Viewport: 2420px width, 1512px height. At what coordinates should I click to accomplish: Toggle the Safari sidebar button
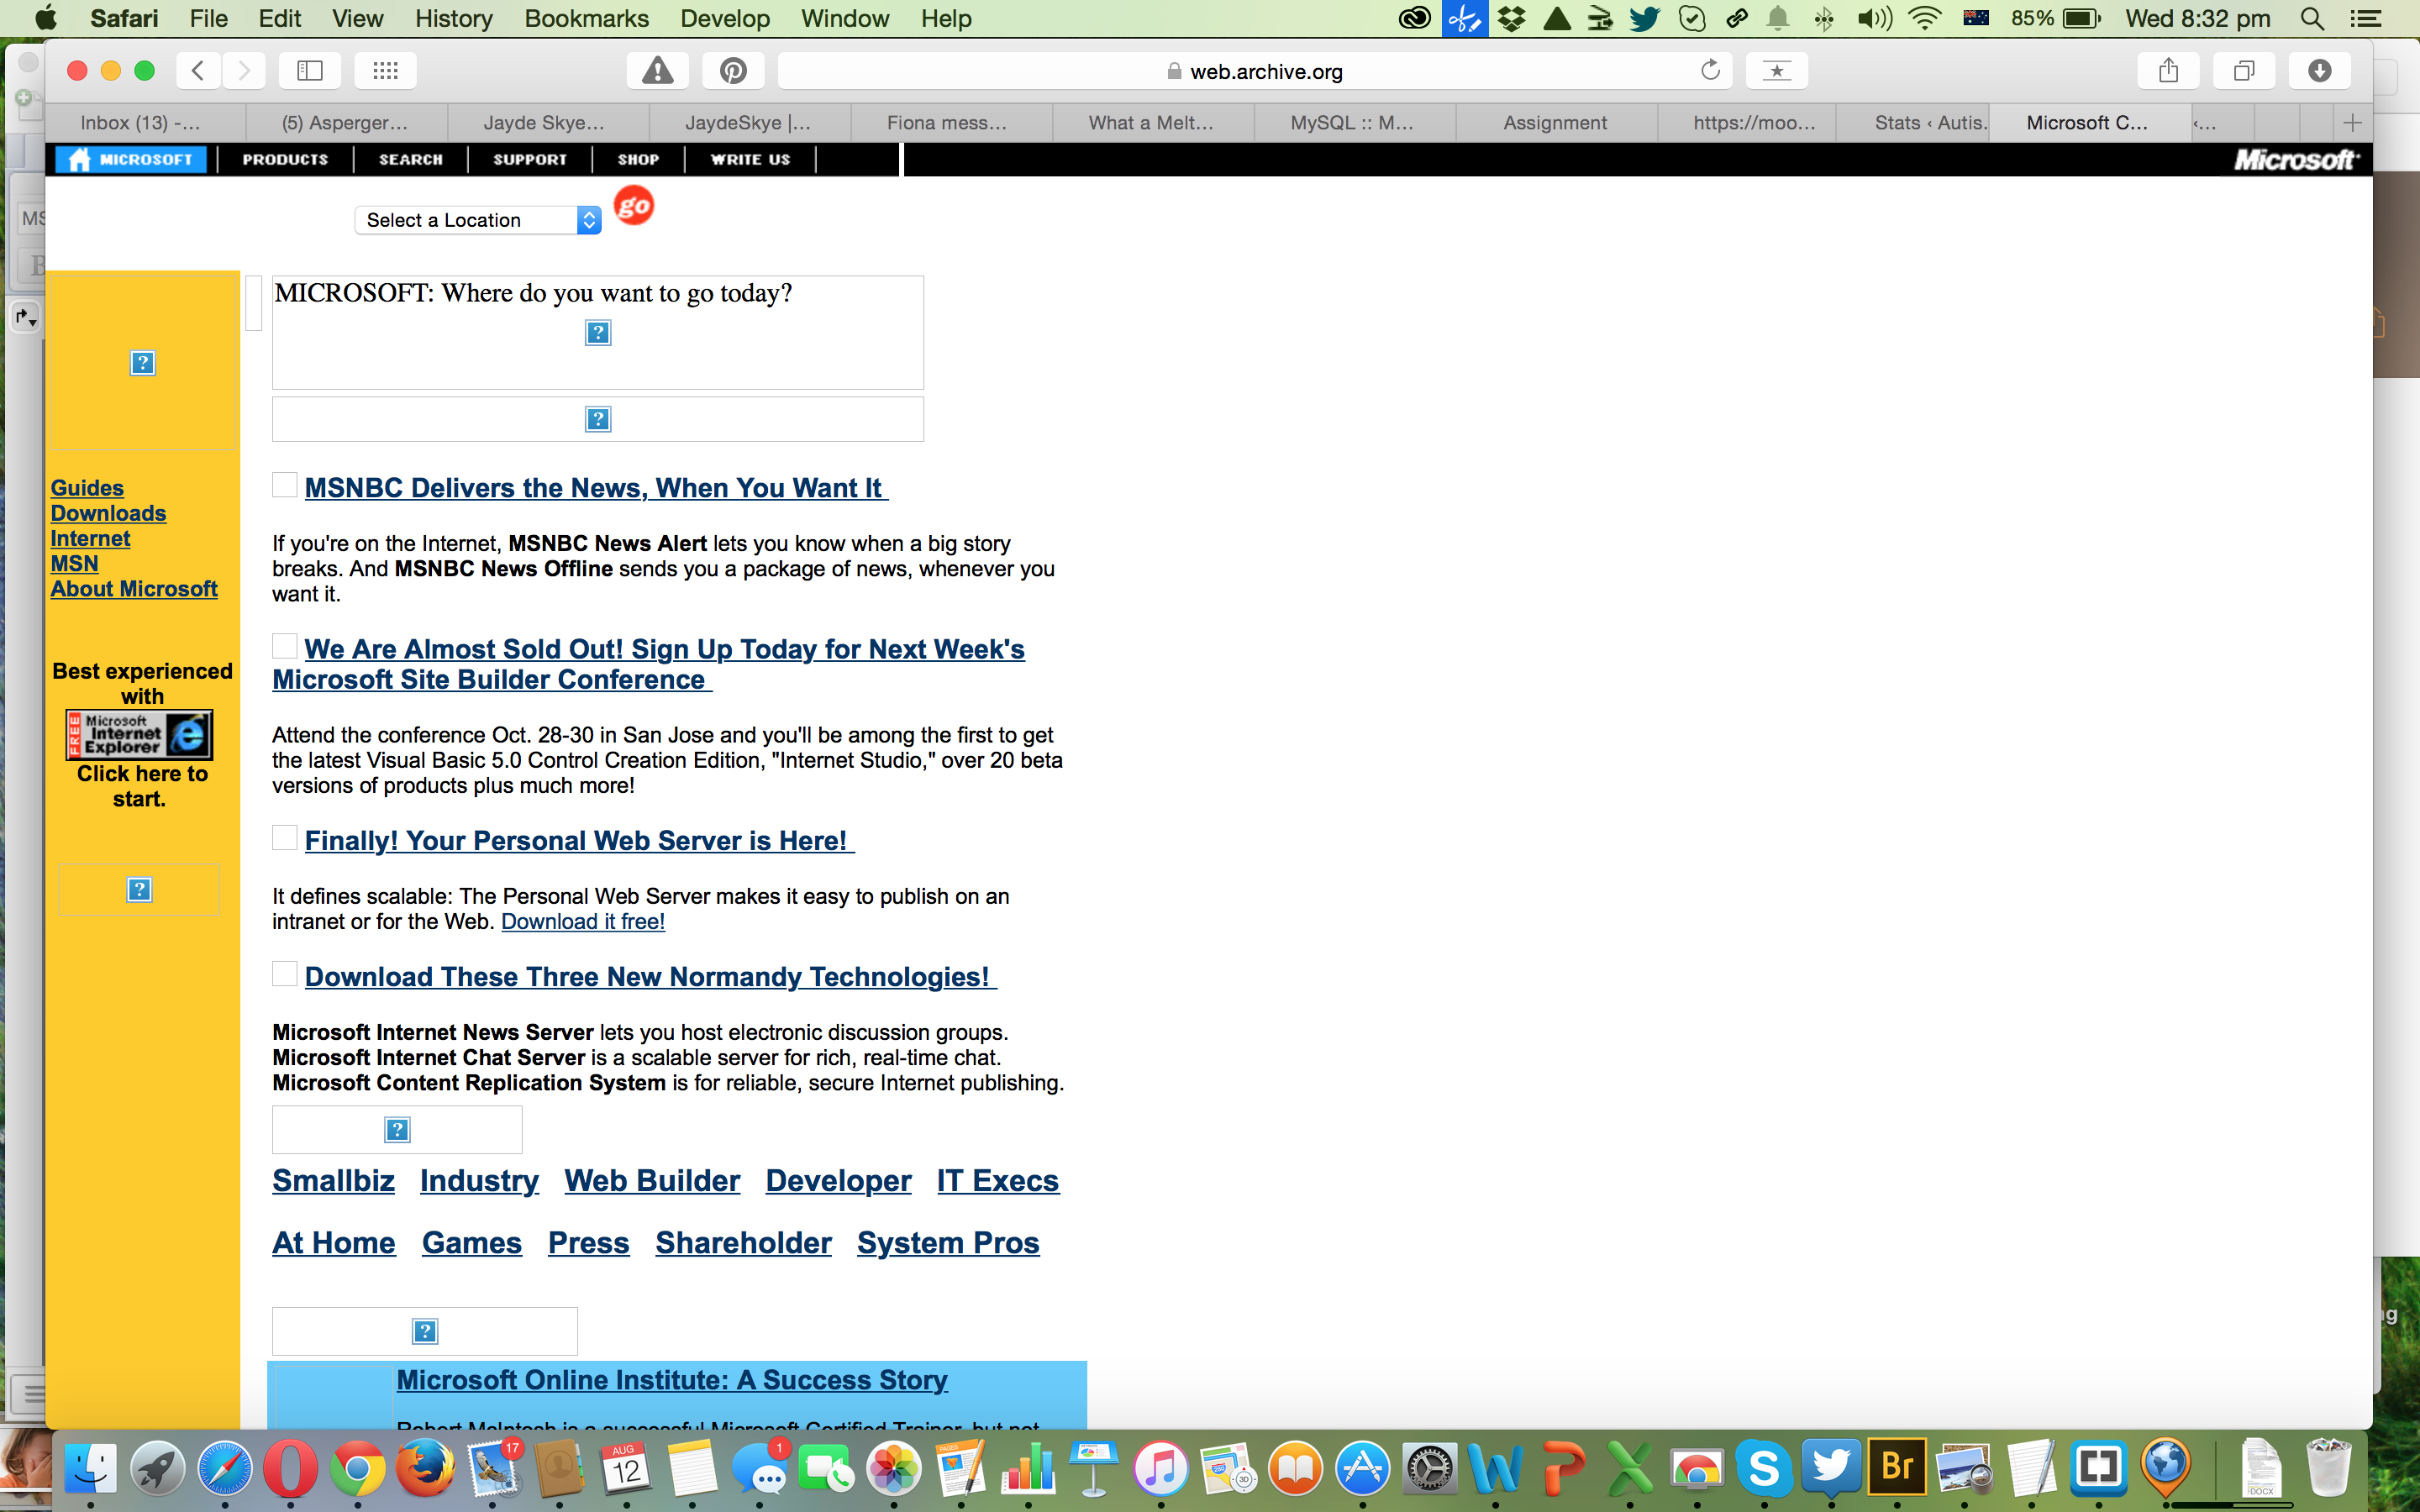click(310, 70)
